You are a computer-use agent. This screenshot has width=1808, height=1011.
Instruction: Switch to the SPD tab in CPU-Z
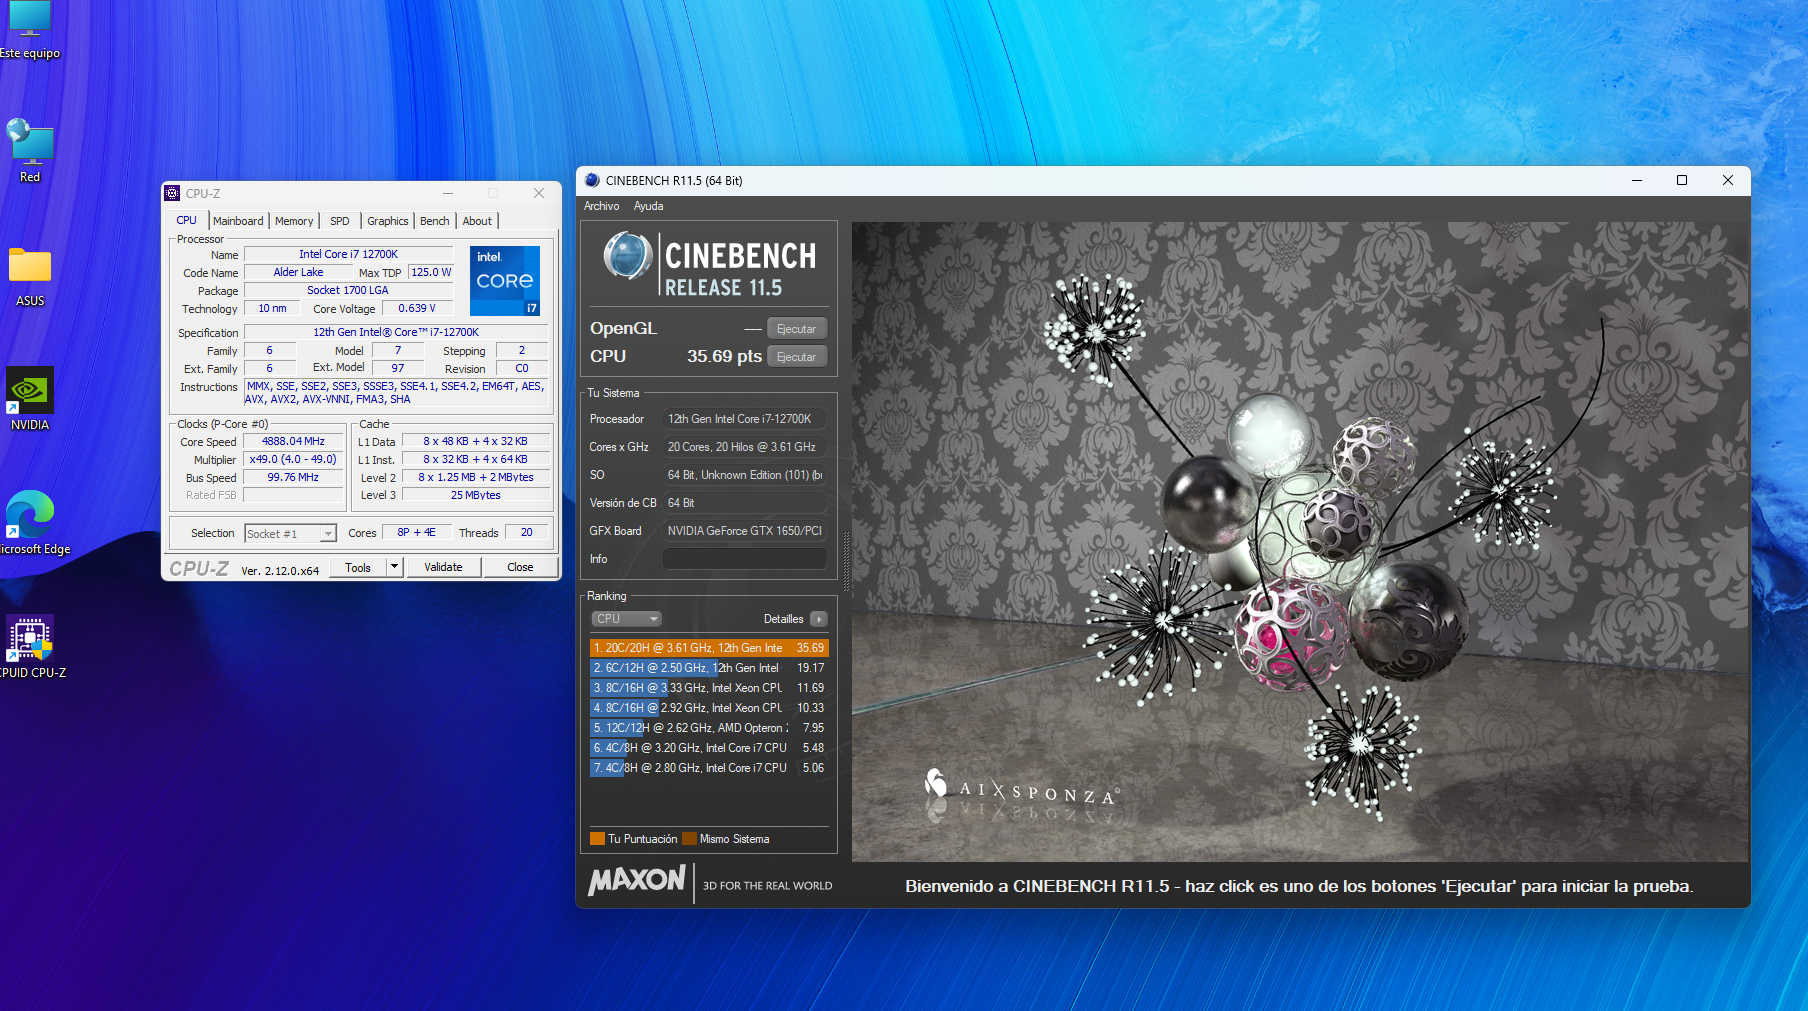point(340,221)
